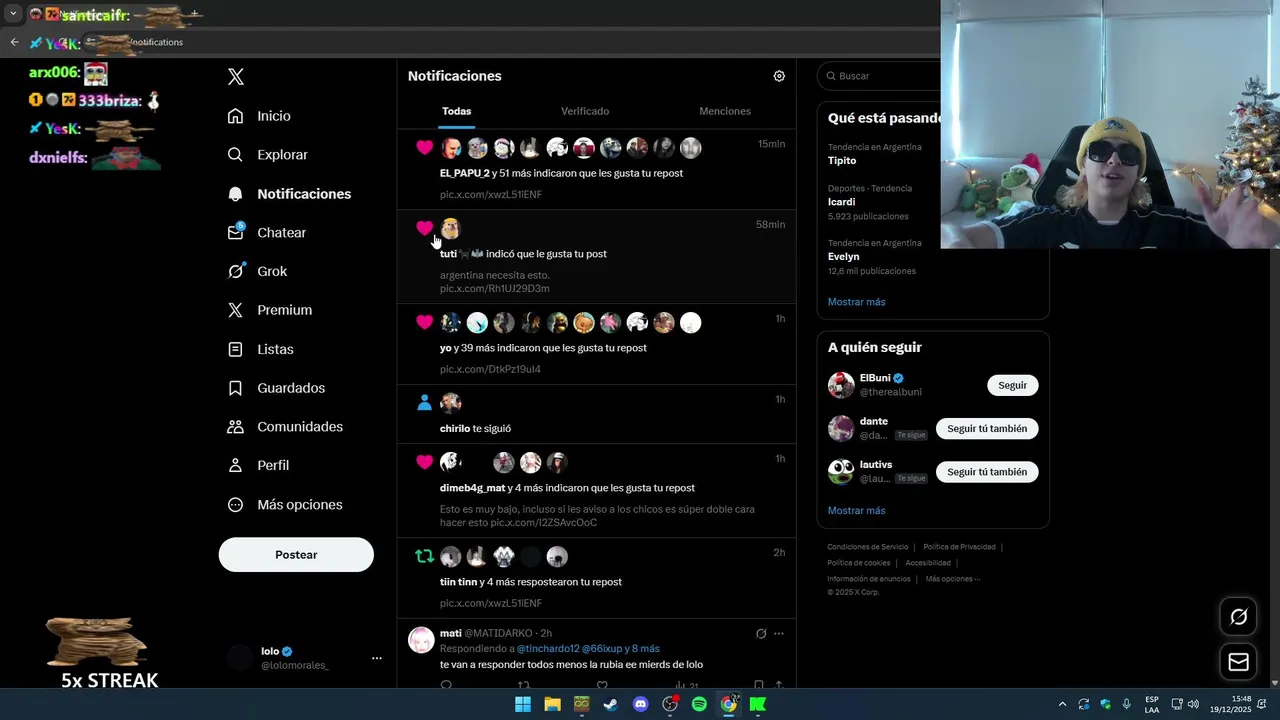Open Premium in the sidebar
Viewport: 1280px width, 720px height.
tap(269, 310)
